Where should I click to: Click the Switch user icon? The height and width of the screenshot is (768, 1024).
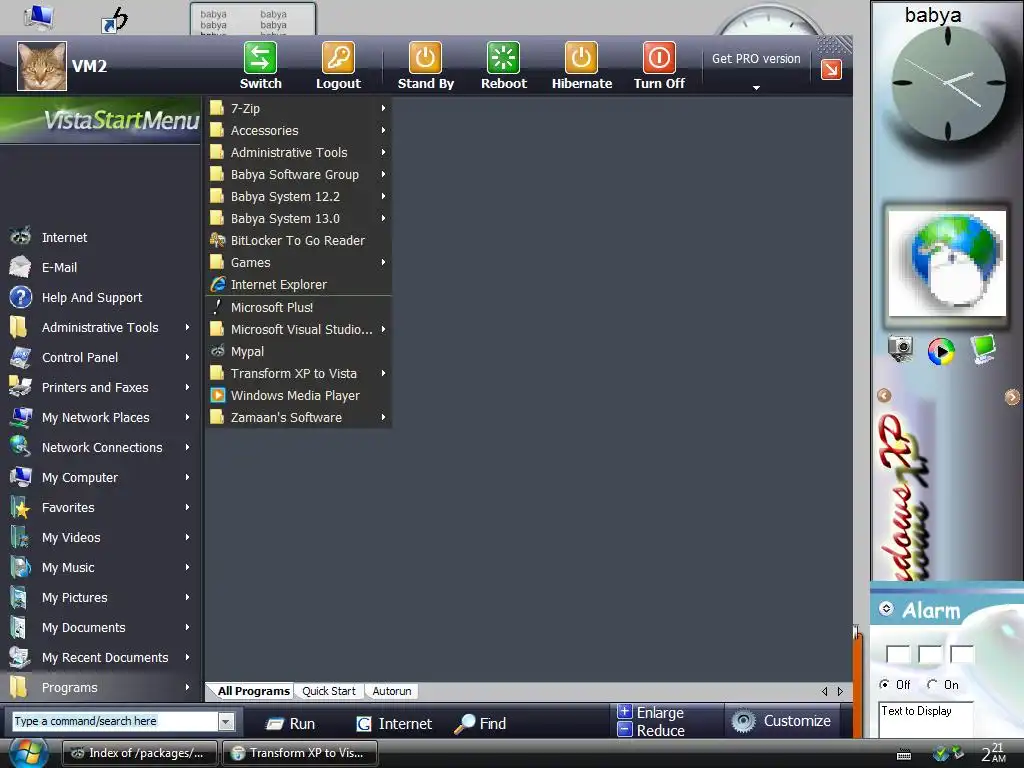coord(260,57)
